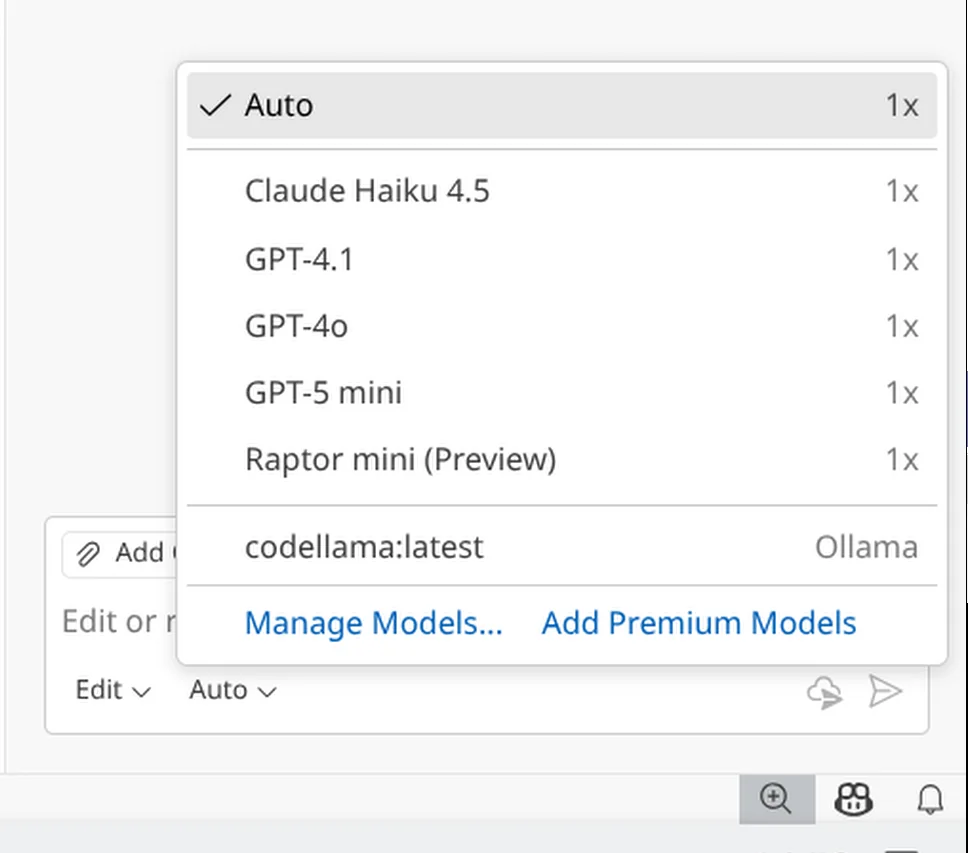Choose Claude Haiku 4.5 model

pyautogui.click(x=367, y=191)
